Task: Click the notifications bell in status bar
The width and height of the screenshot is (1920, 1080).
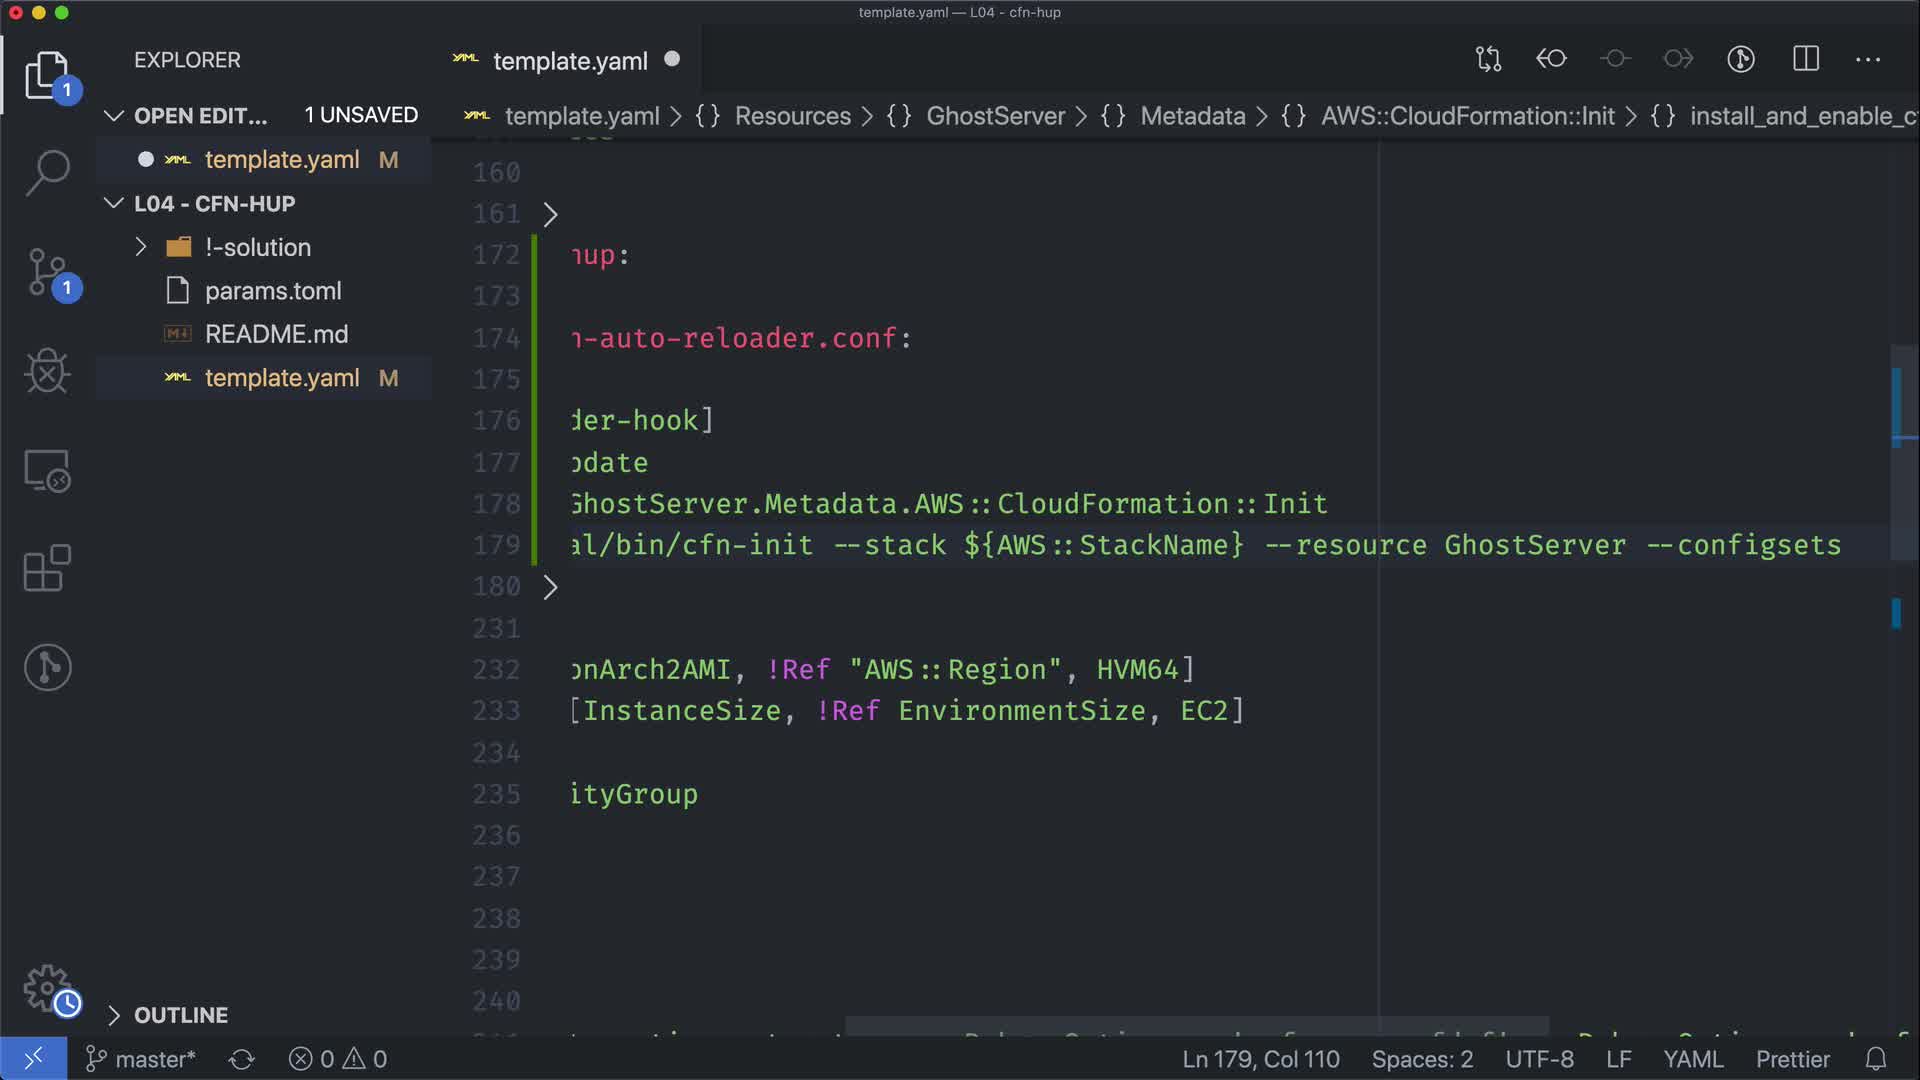Action: (x=1876, y=1059)
